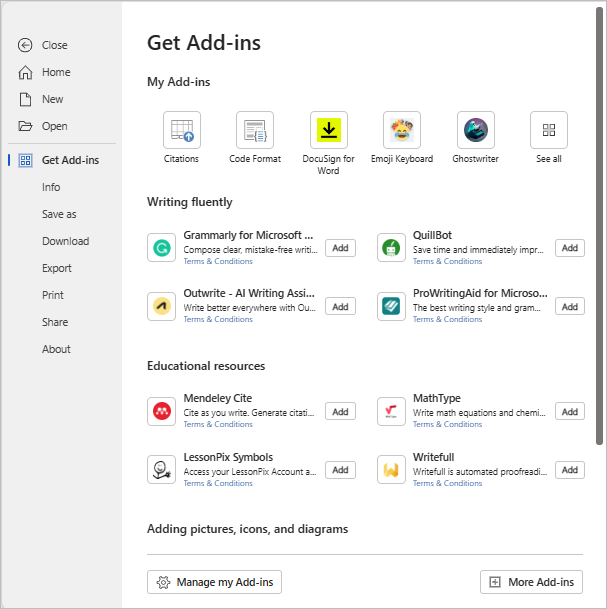Select Share in the sidebar
The image size is (607, 609).
[55, 322]
